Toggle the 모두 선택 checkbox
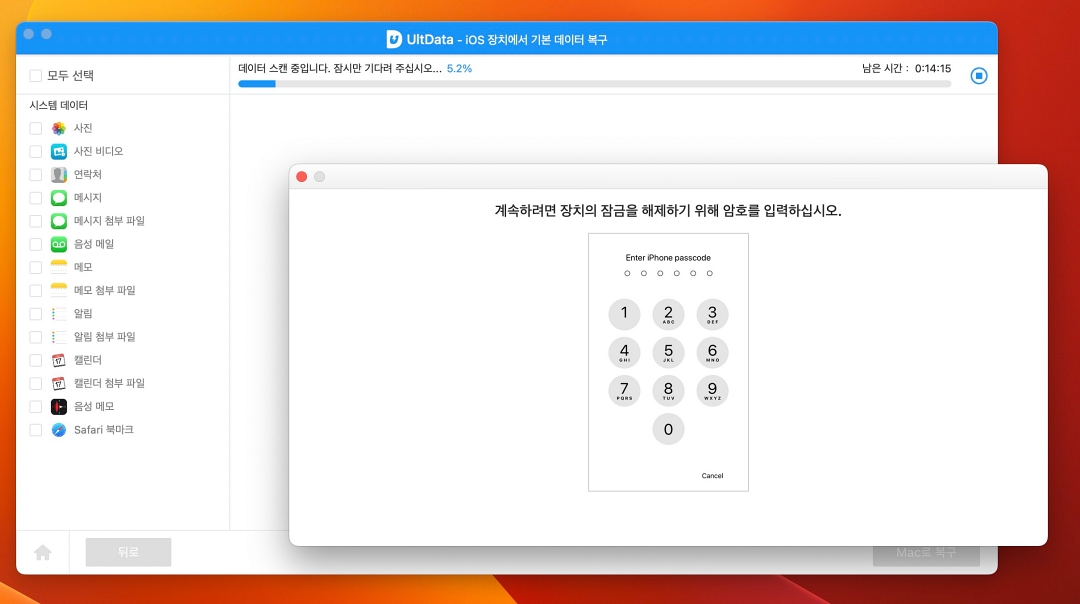The height and width of the screenshot is (604, 1080). coord(35,76)
